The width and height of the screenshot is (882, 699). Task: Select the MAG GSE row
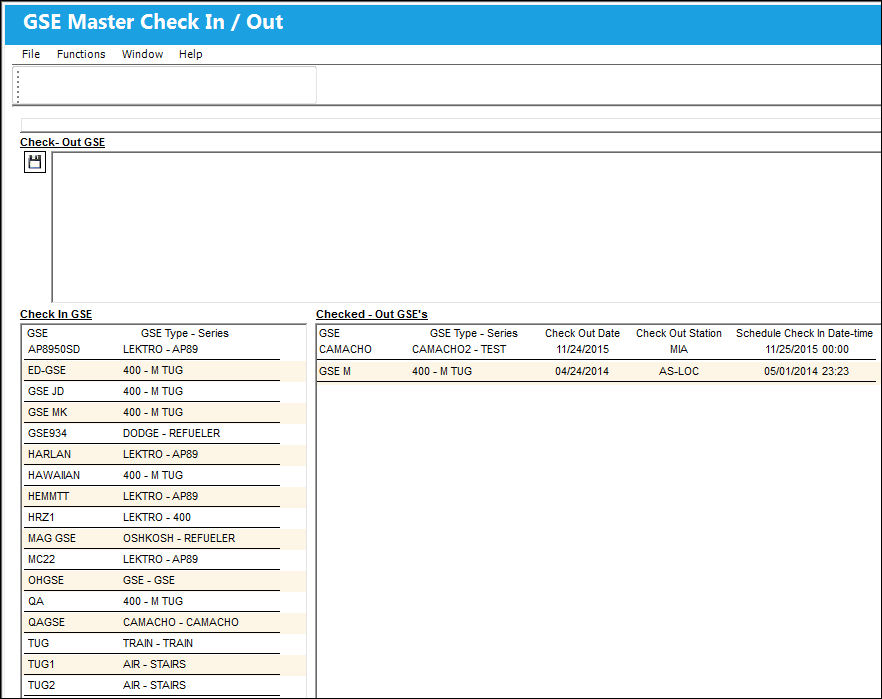tap(152, 538)
